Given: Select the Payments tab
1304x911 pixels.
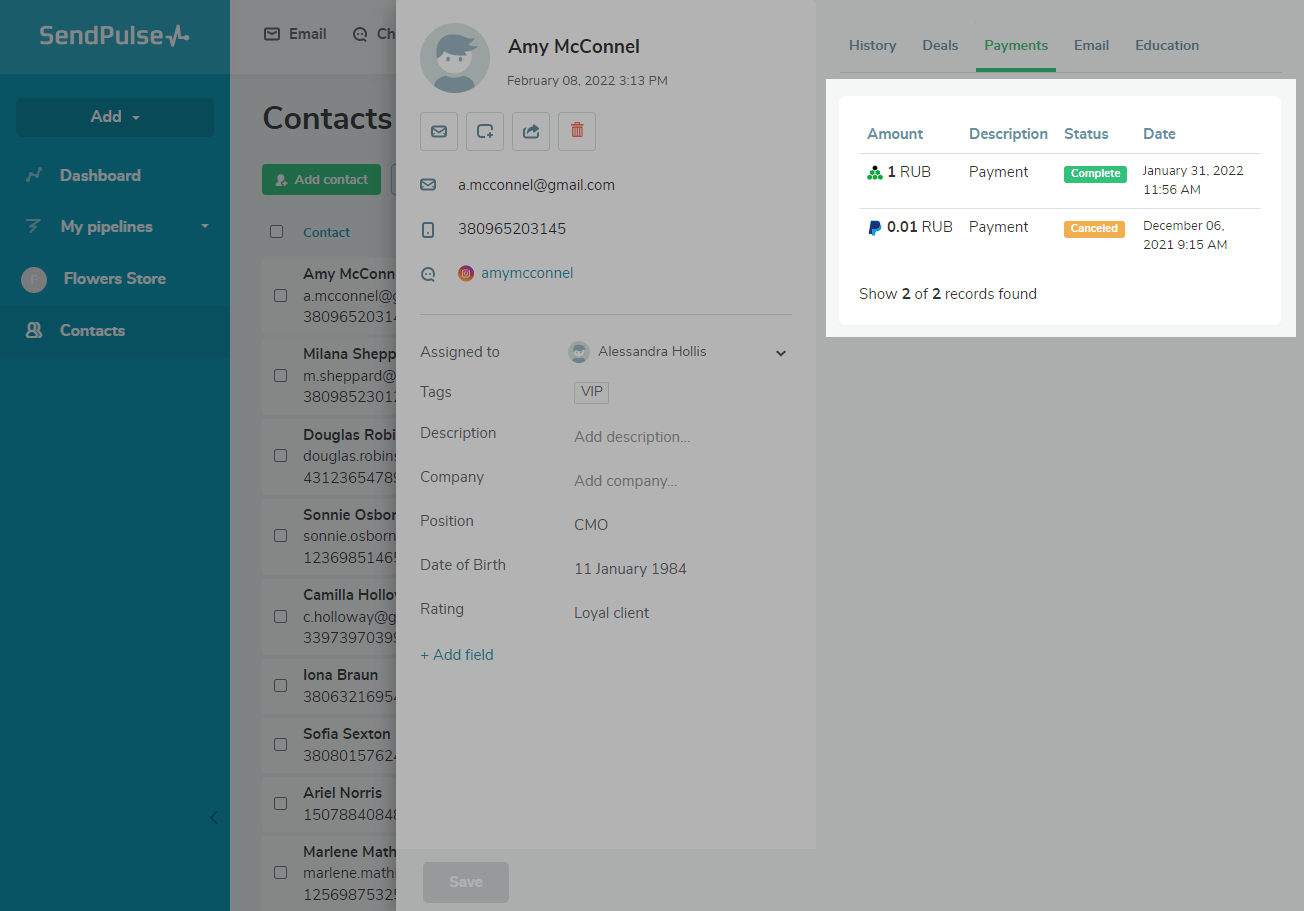Looking at the screenshot, I should point(1016,45).
